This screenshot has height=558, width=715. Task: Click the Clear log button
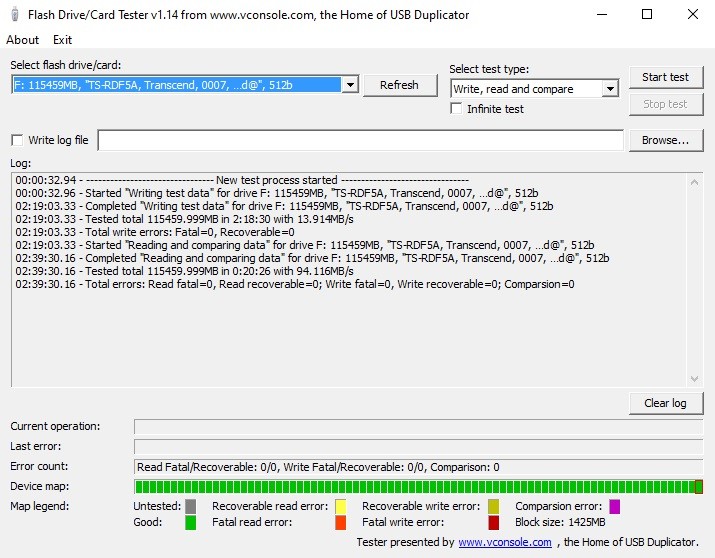666,403
